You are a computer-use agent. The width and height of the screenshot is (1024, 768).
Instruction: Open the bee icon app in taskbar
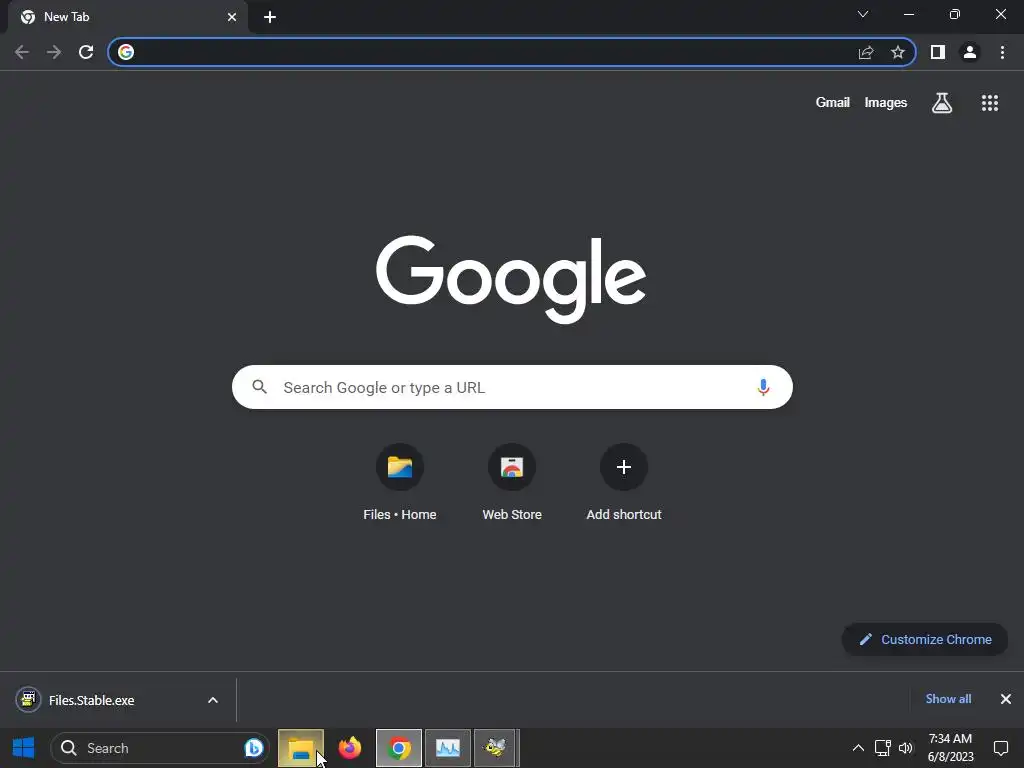496,748
